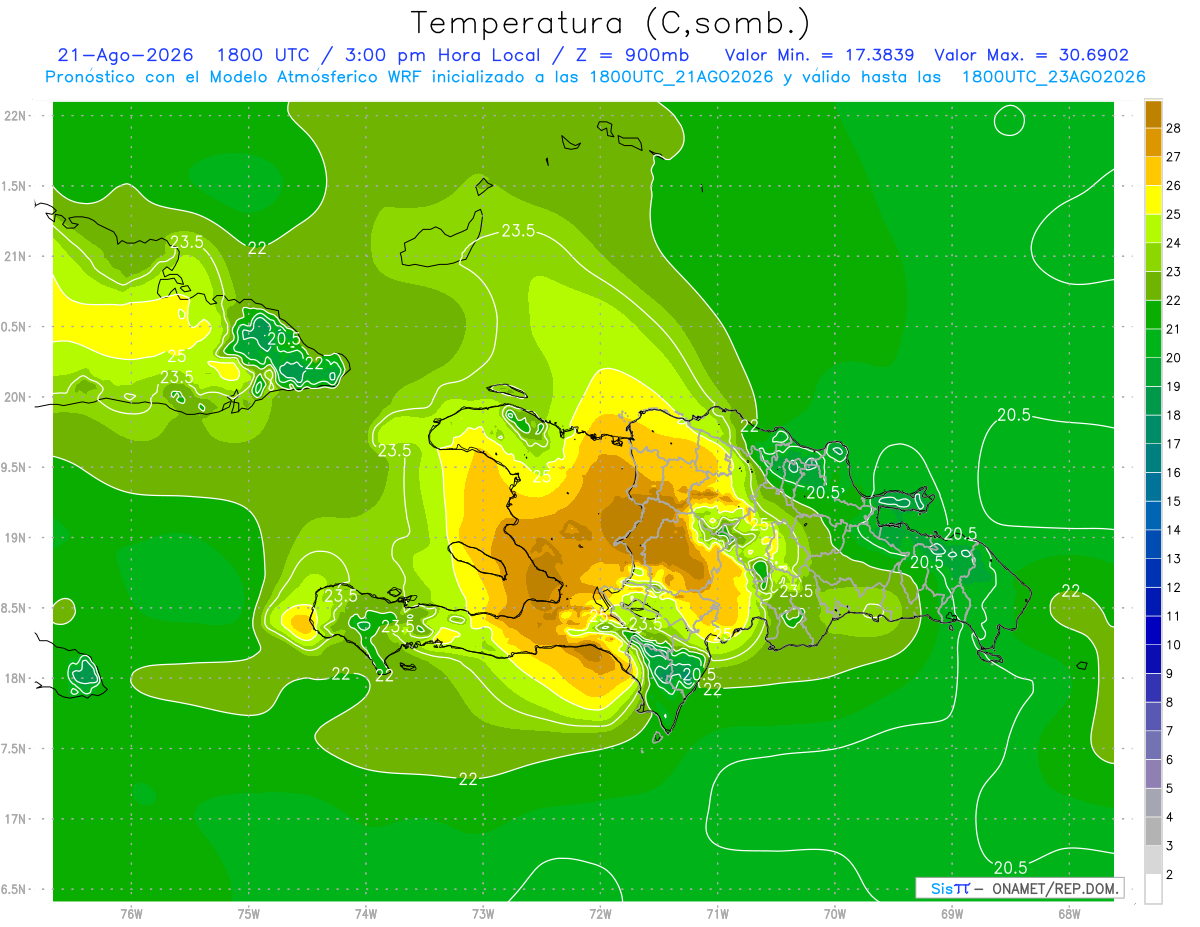Screen dimensions: 1200x927
Task: Click the legend scale label "10"
Action: pyautogui.click(x=1175, y=645)
